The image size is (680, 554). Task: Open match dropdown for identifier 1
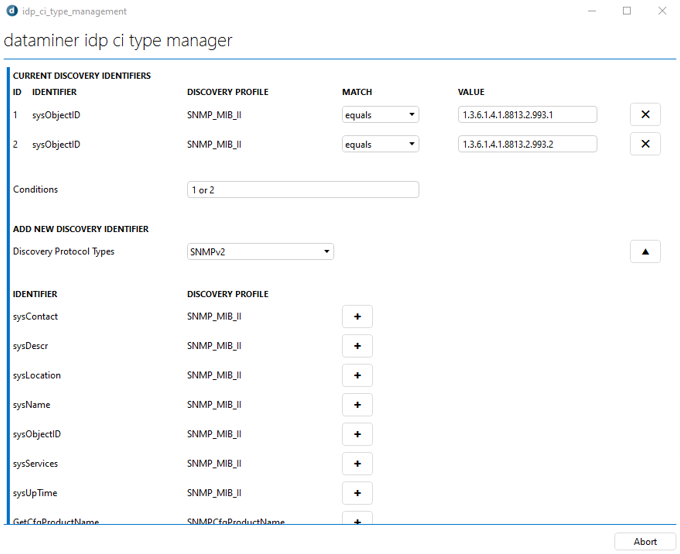[380, 115]
